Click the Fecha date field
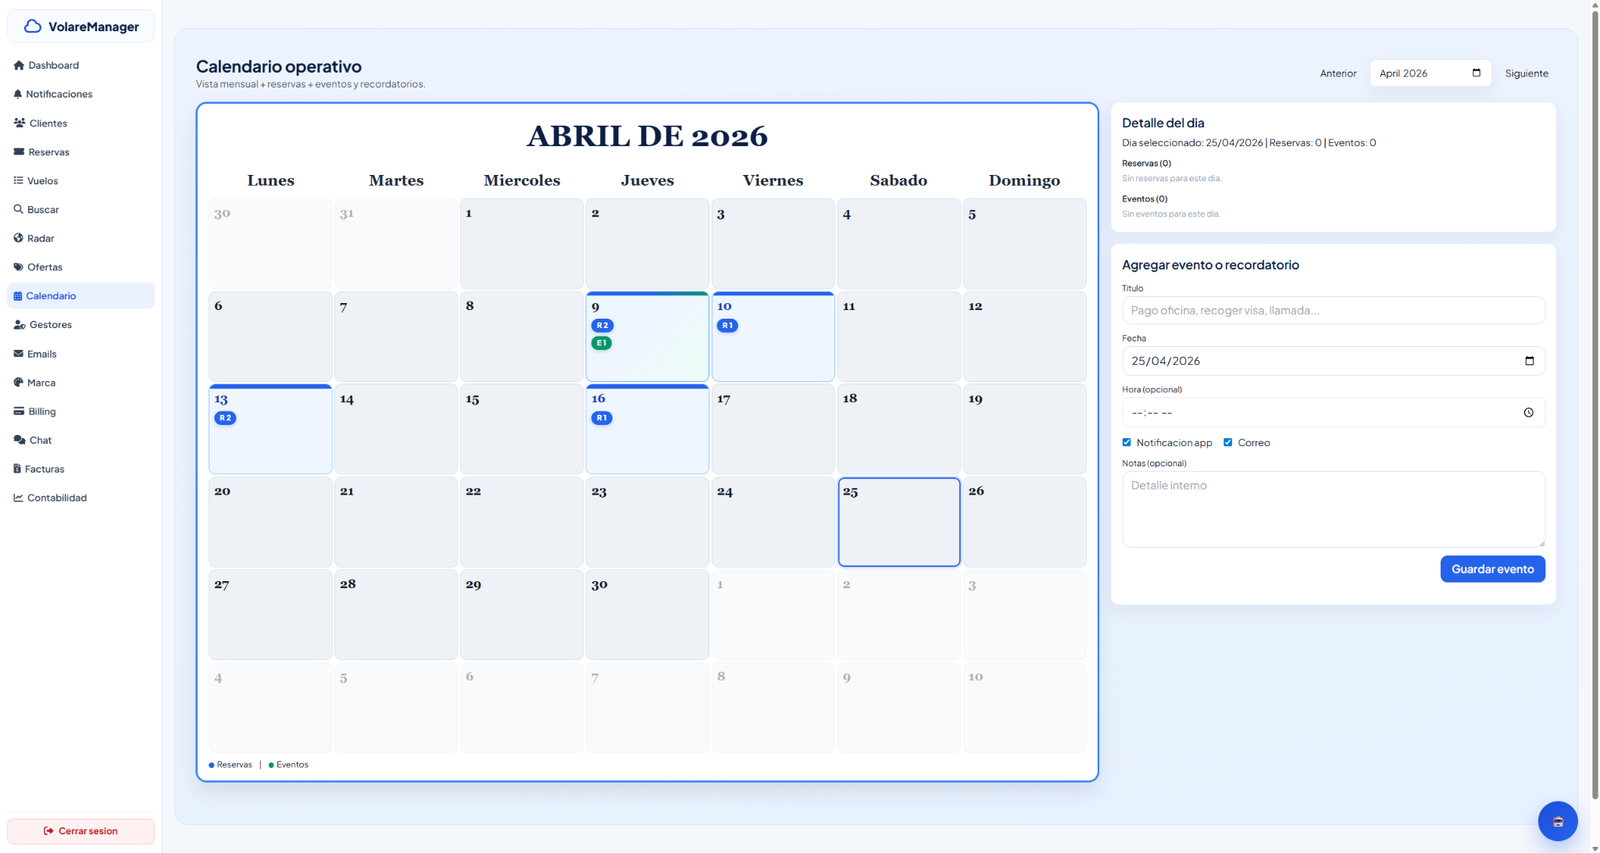 tap(1333, 361)
